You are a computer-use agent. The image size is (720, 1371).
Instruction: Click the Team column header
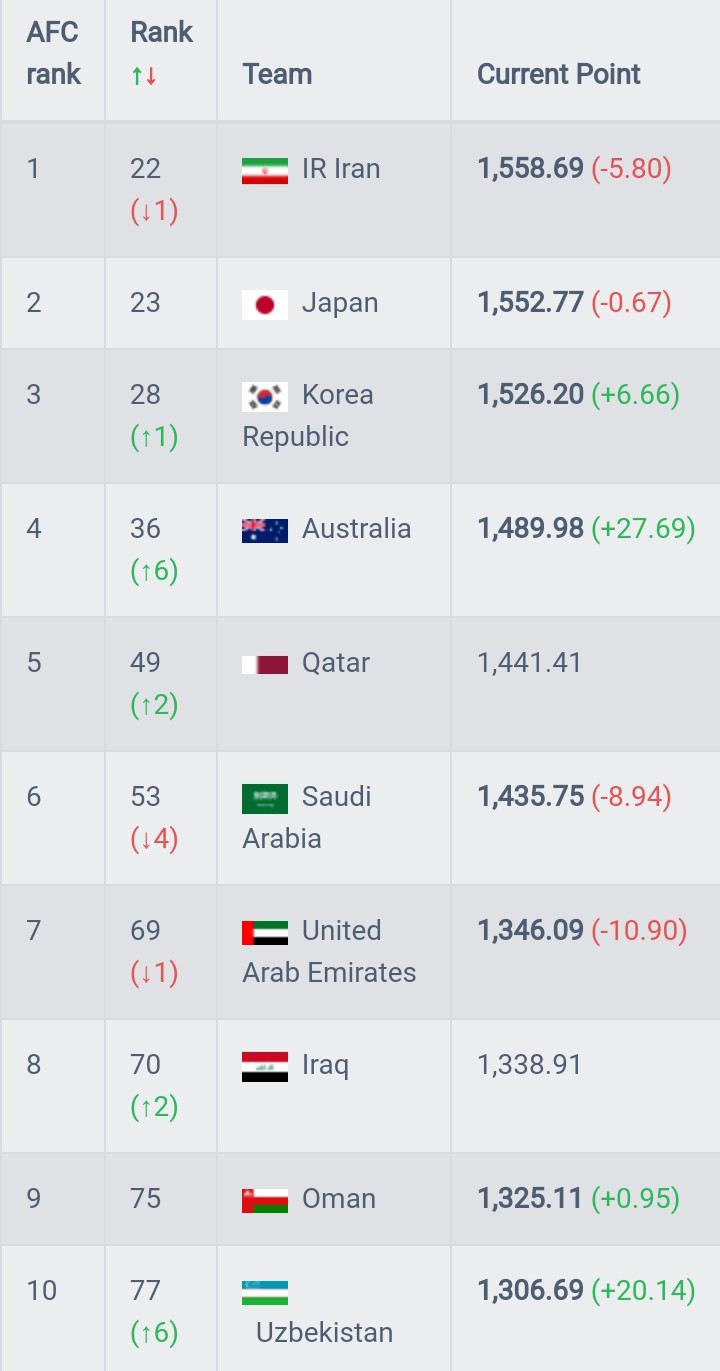tap(277, 75)
